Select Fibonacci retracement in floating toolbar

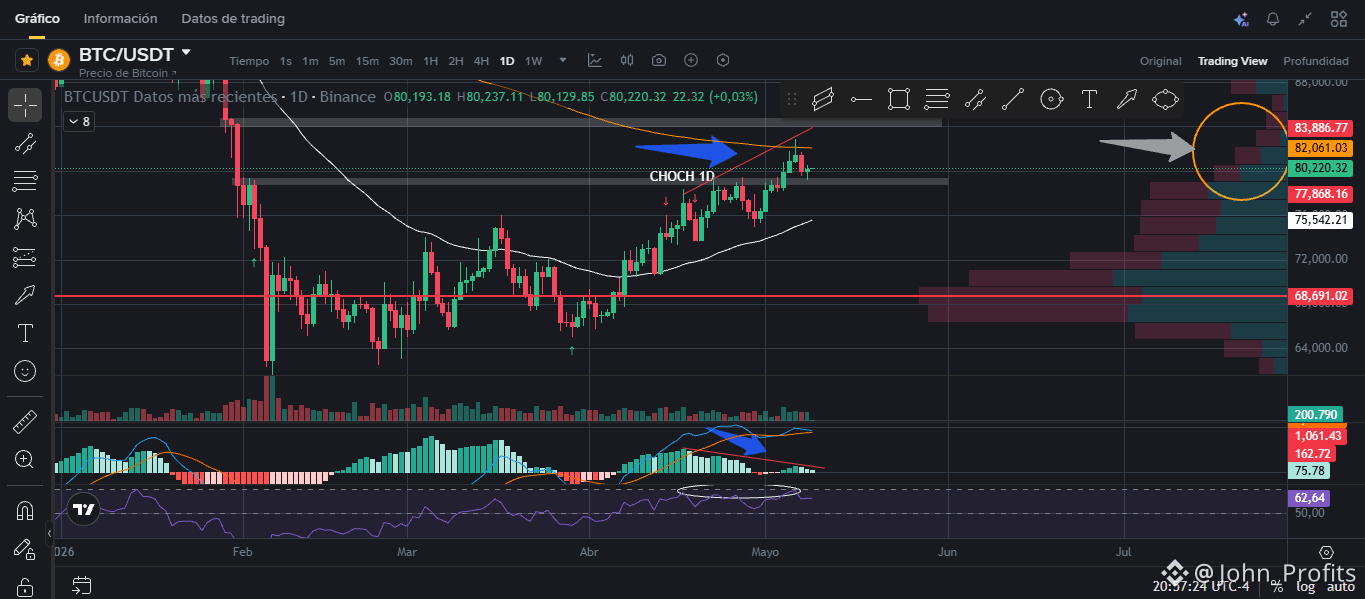pos(937,99)
